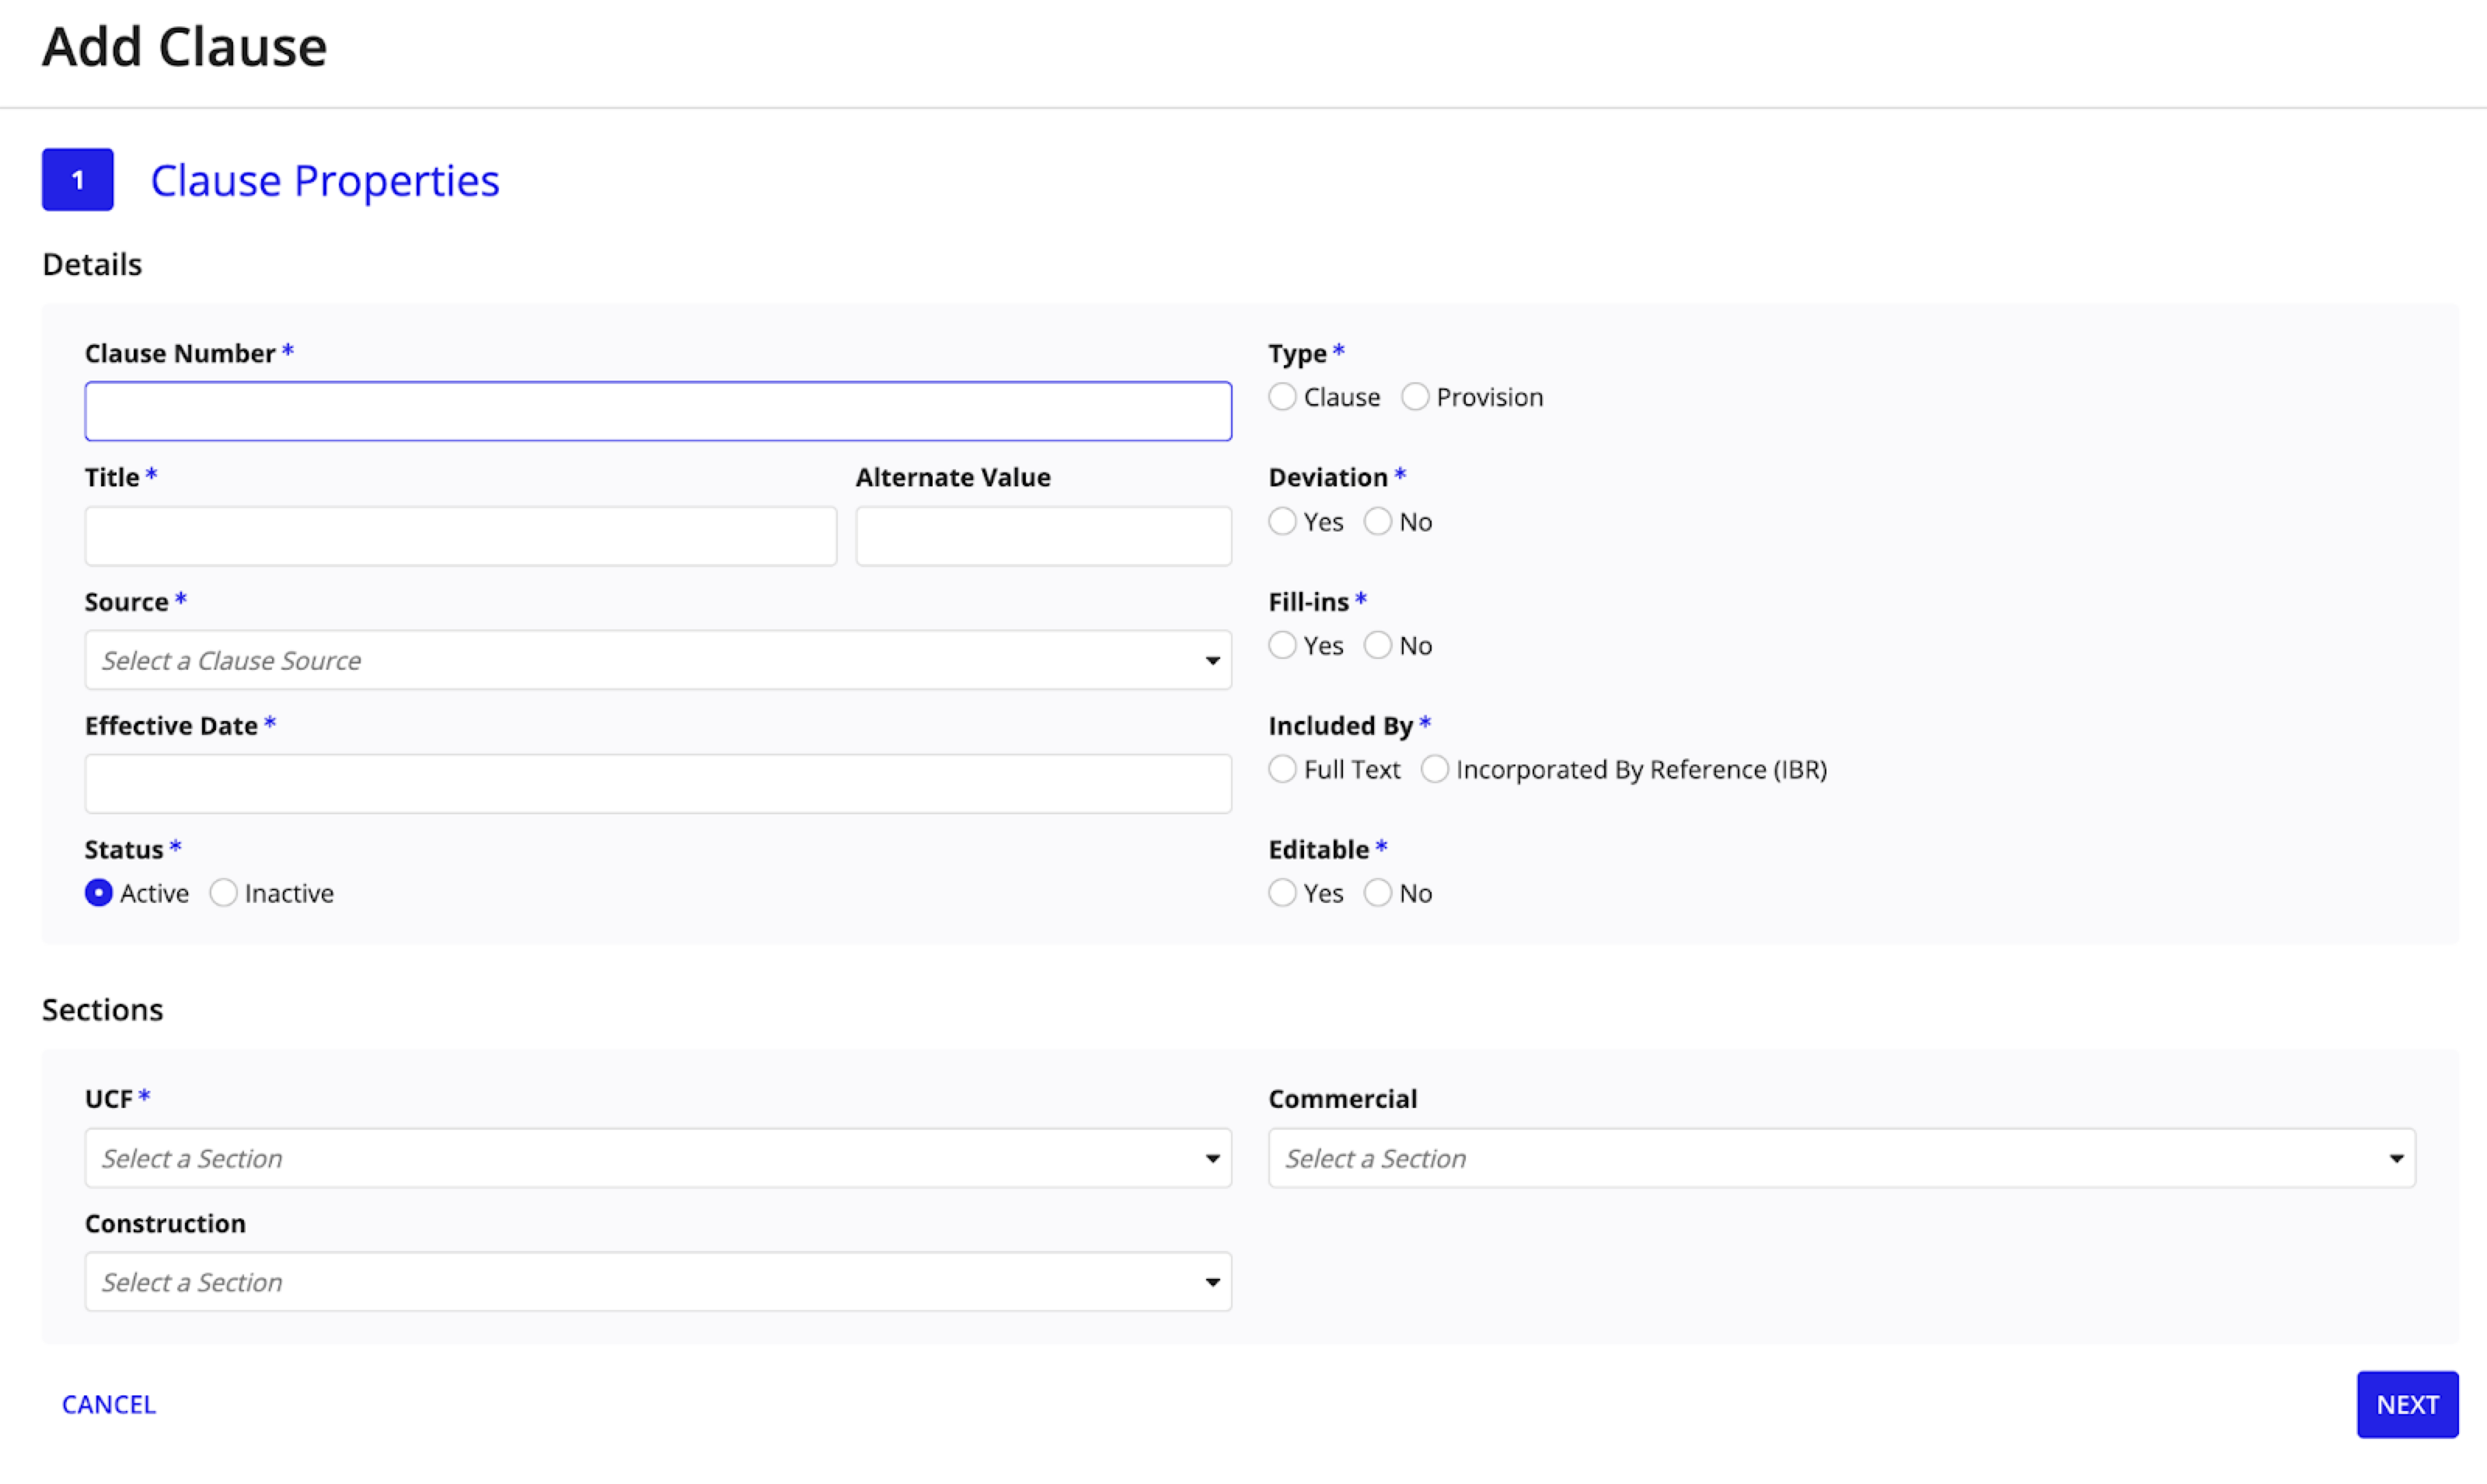Set Status to Inactive
2487x1484 pixels.
point(223,893)
